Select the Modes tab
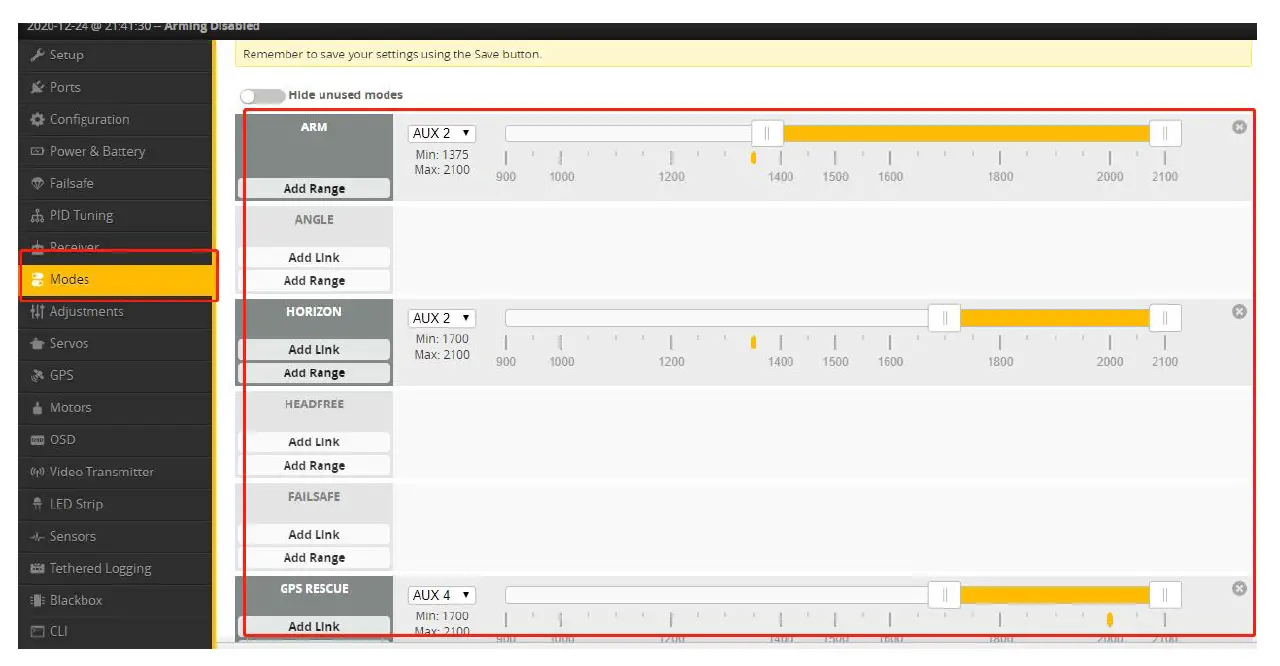1280x666 pixels. pos(115,279)
